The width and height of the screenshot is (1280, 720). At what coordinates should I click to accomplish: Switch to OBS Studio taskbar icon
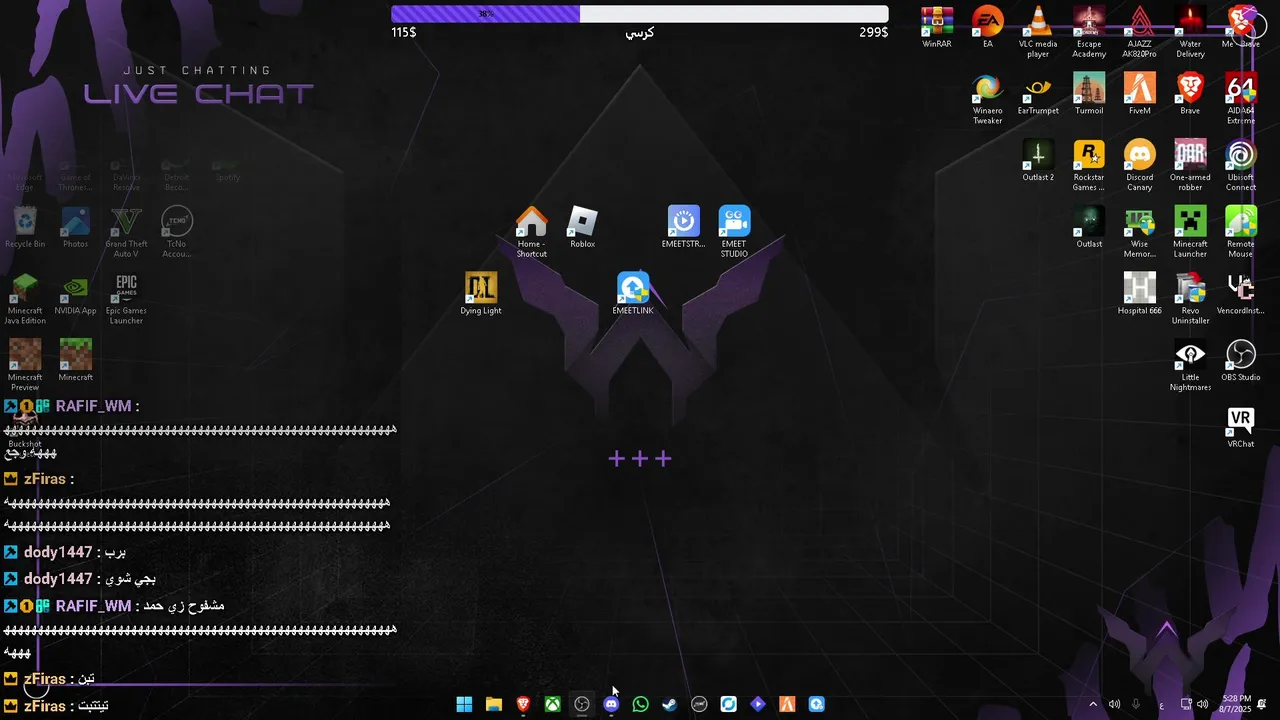tap(582, 704)
